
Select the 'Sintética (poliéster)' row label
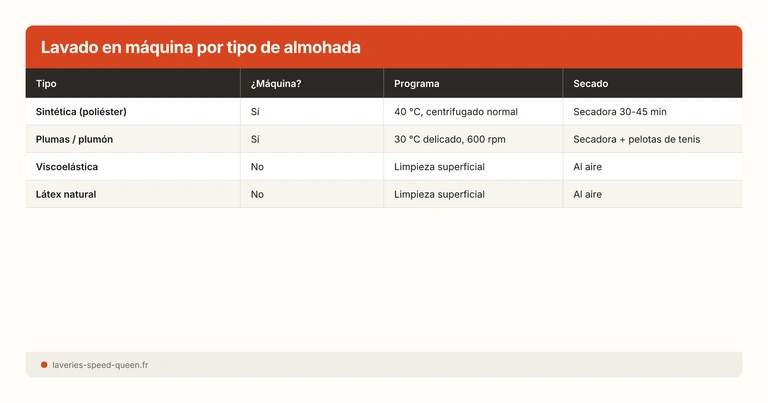click(x=81, y=112)
